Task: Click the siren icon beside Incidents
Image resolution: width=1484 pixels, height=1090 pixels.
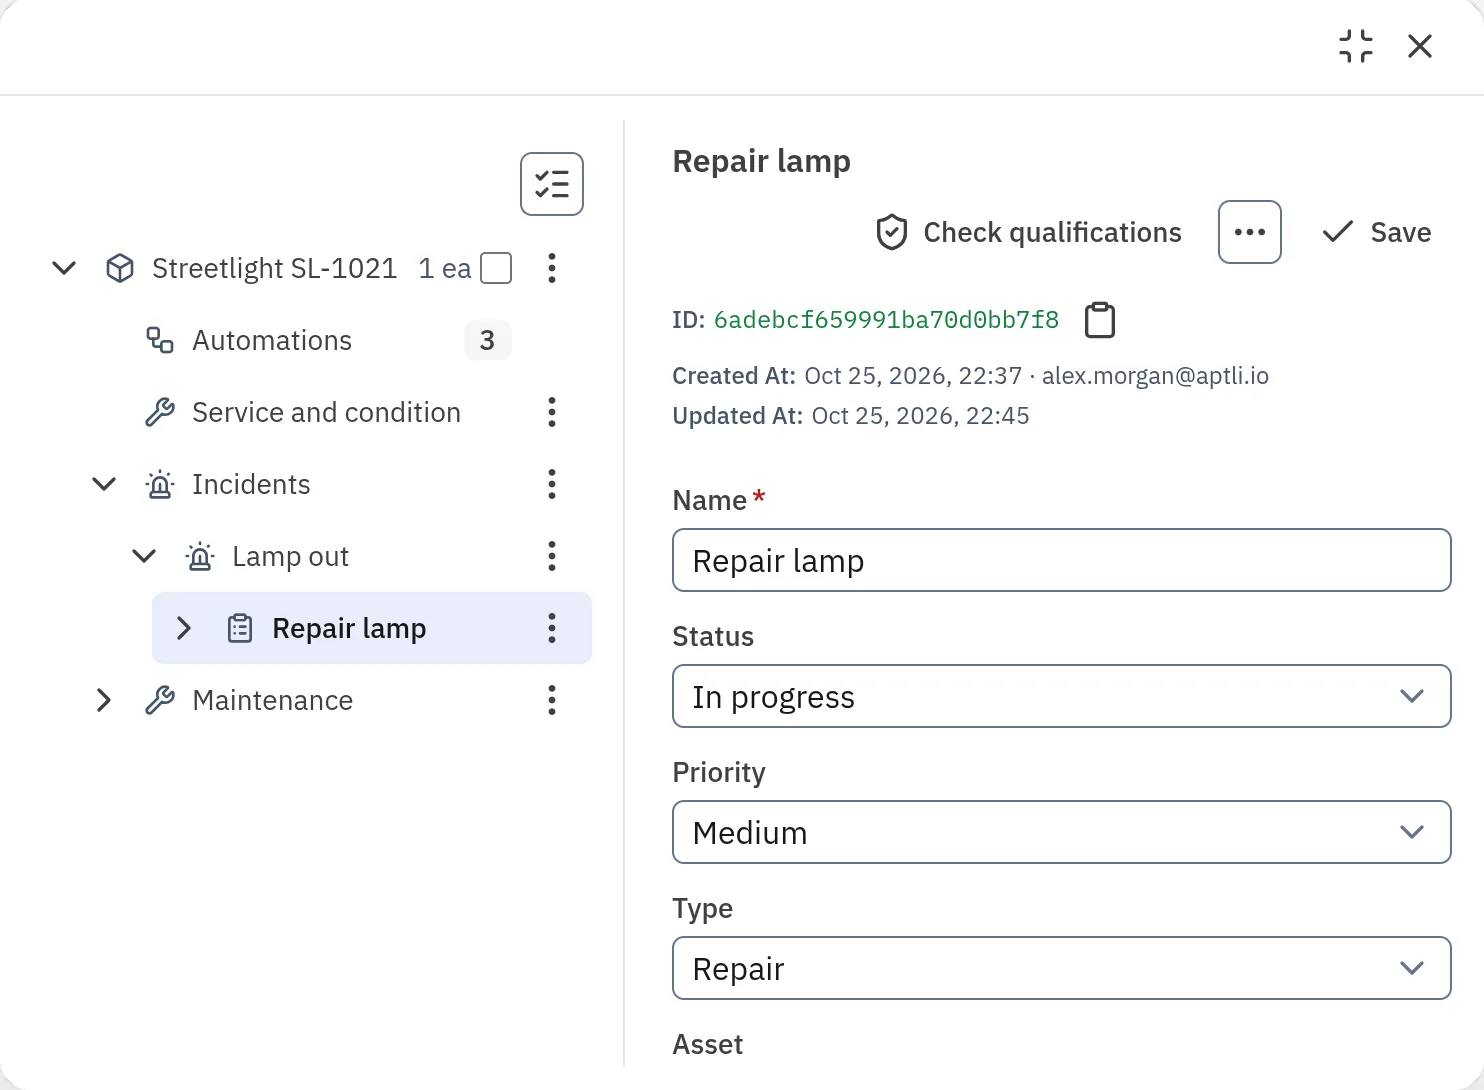Action: pos(160,484)
